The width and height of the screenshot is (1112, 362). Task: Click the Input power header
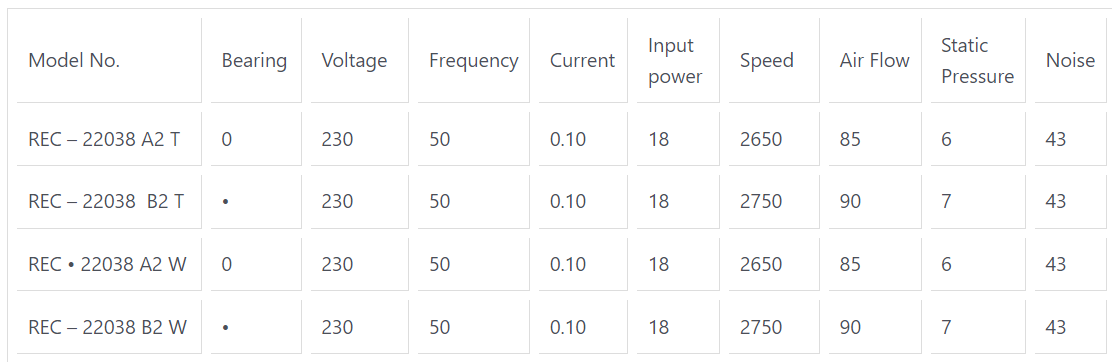pos(675,61)
